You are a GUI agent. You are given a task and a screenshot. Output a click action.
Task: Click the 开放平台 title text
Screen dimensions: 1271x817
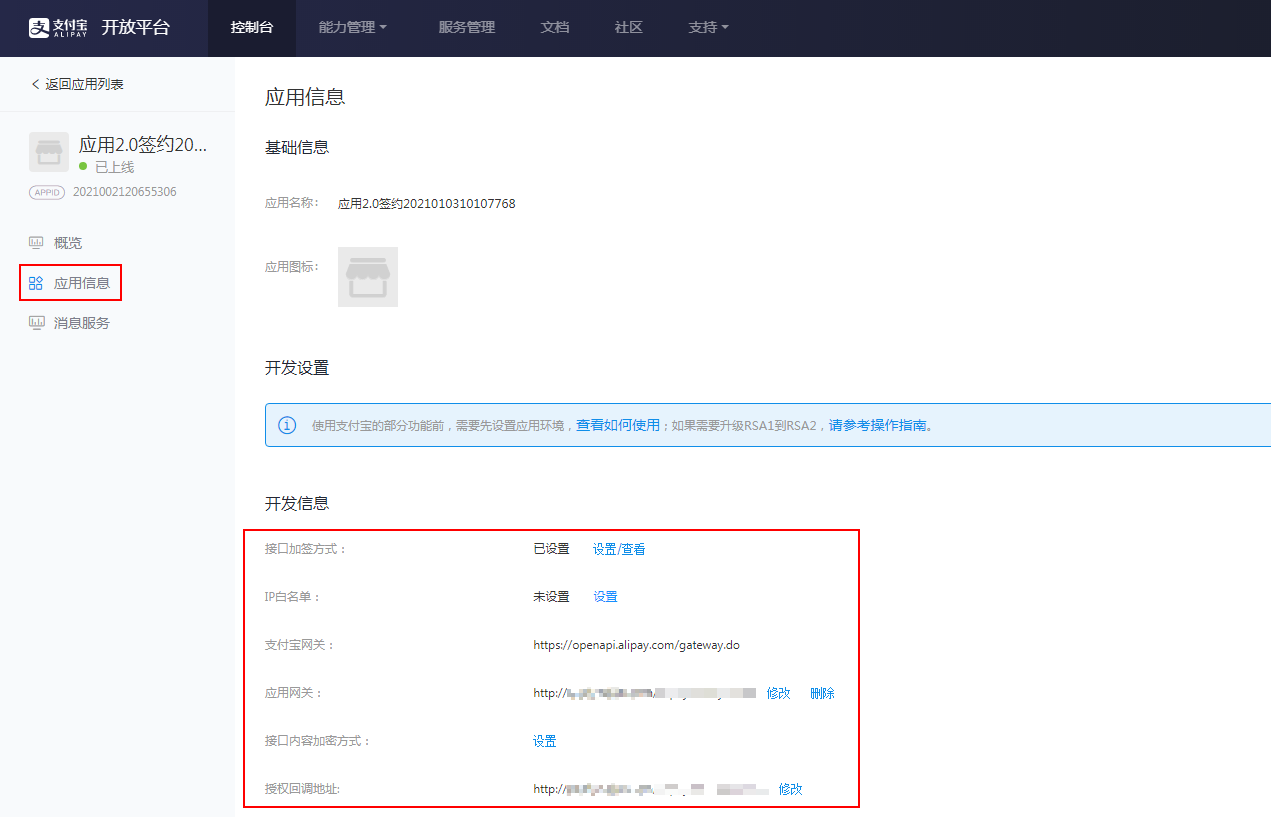tap(136, 27)
